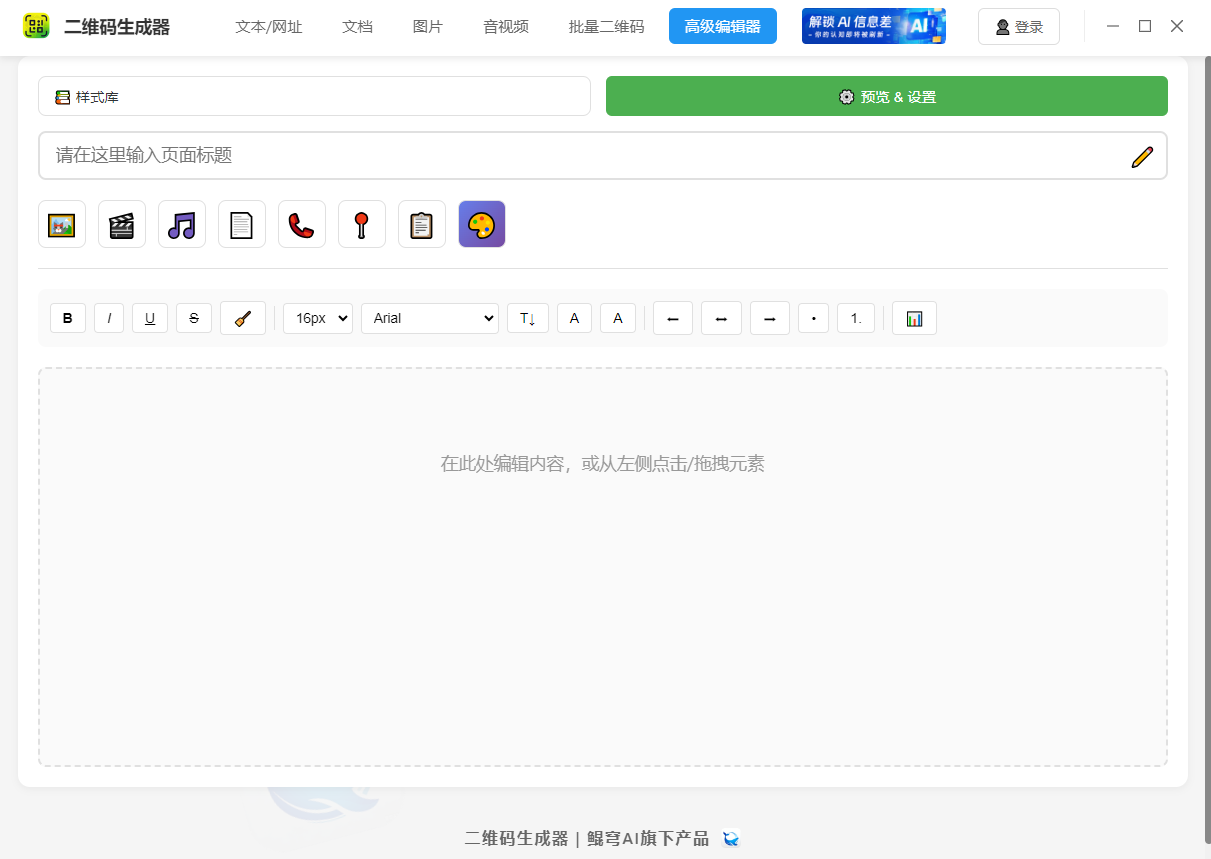Image resolution: width=1211 pixels, height=859 pixels.
Task: Toggle underline formatting
Action: point(150,317)
